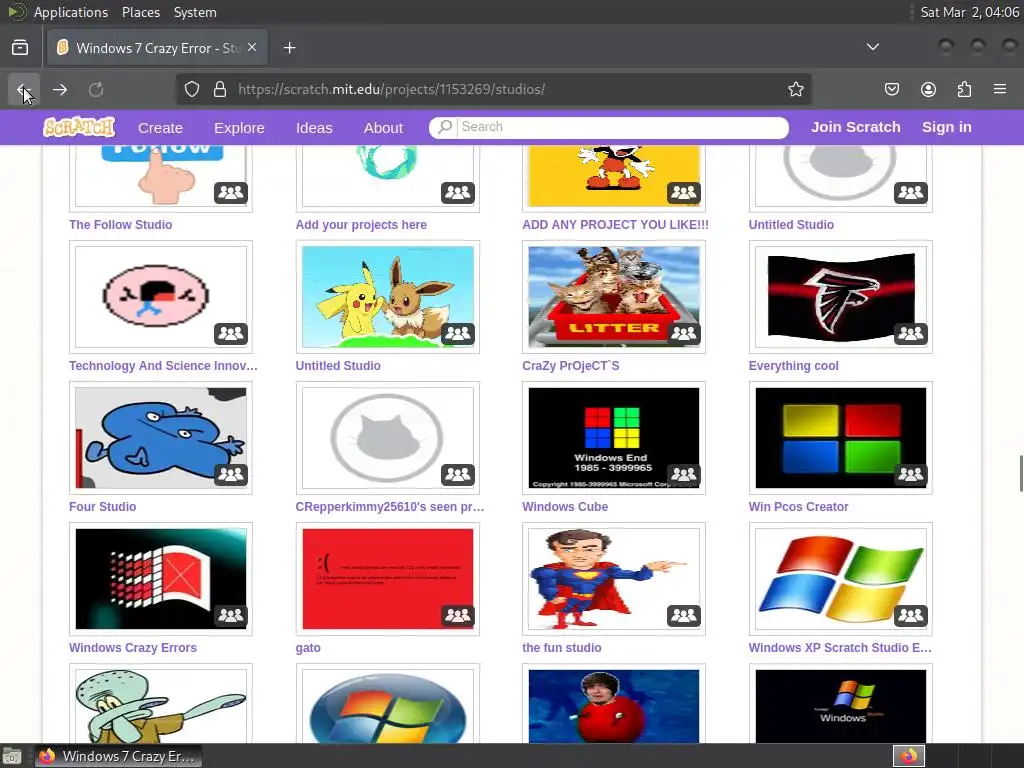1024x768 pixels.
Task: Open the Atlanta Falcons flag thumbnail
Action: click(840, 296)
